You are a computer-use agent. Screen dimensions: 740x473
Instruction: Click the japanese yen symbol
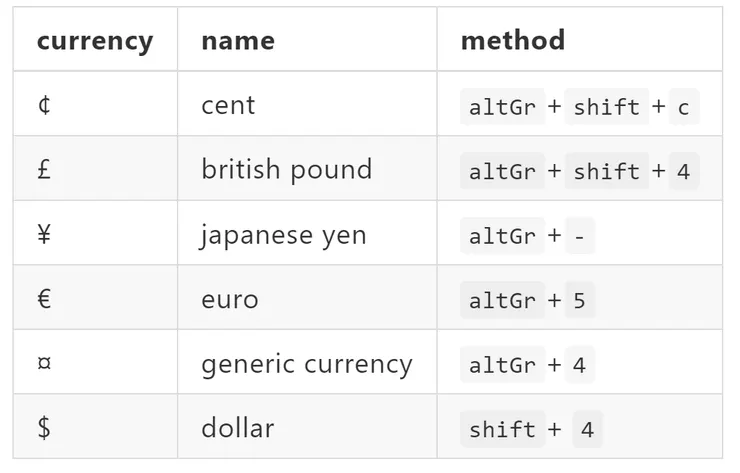[44, 235]
